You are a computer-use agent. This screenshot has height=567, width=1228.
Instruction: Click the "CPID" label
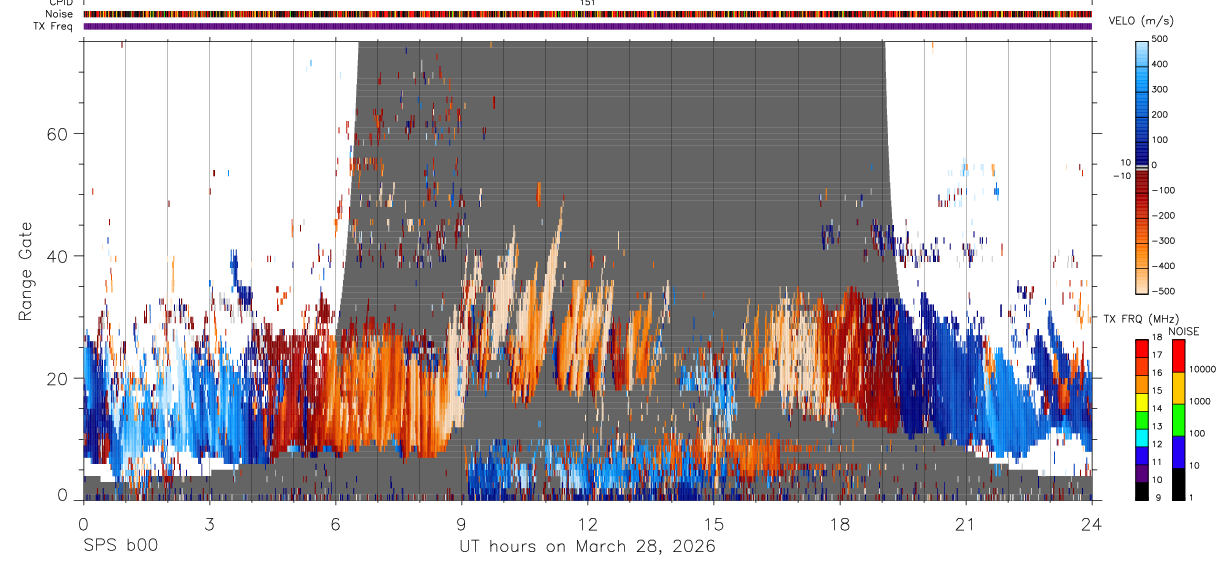[x=60, y=3]
